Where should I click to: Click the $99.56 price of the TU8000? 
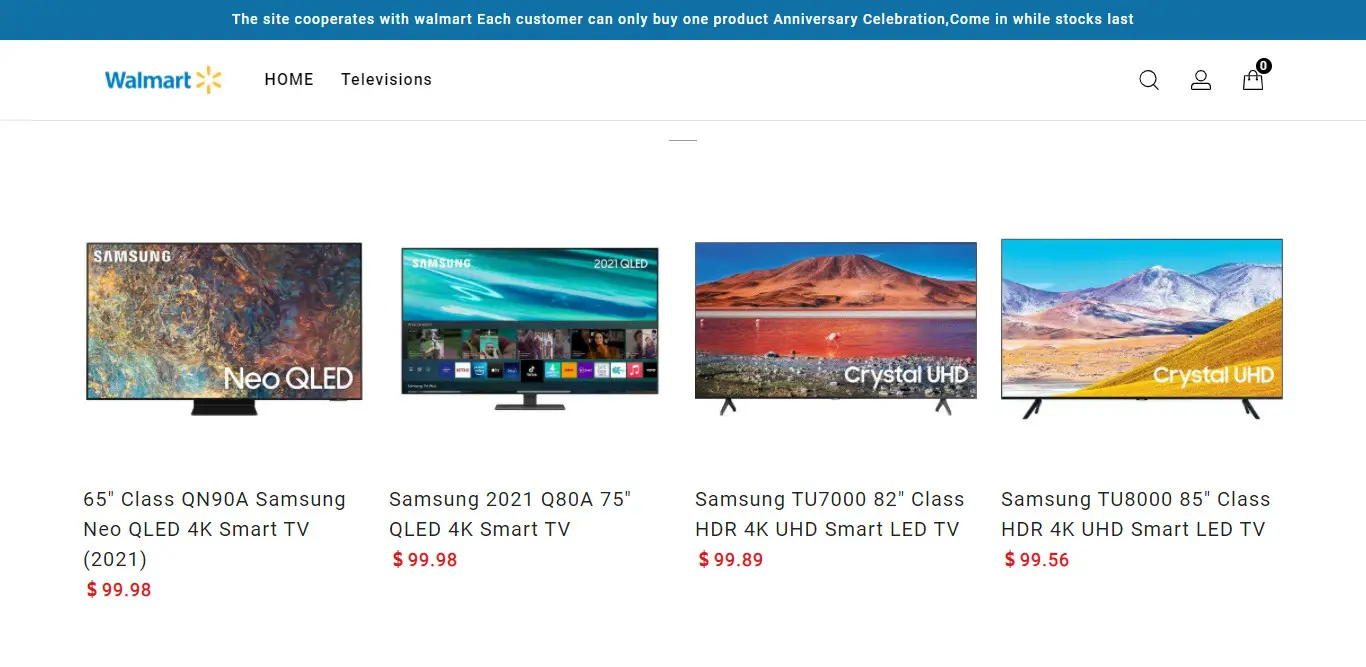pyautogui.click(x=1037, y=560)
